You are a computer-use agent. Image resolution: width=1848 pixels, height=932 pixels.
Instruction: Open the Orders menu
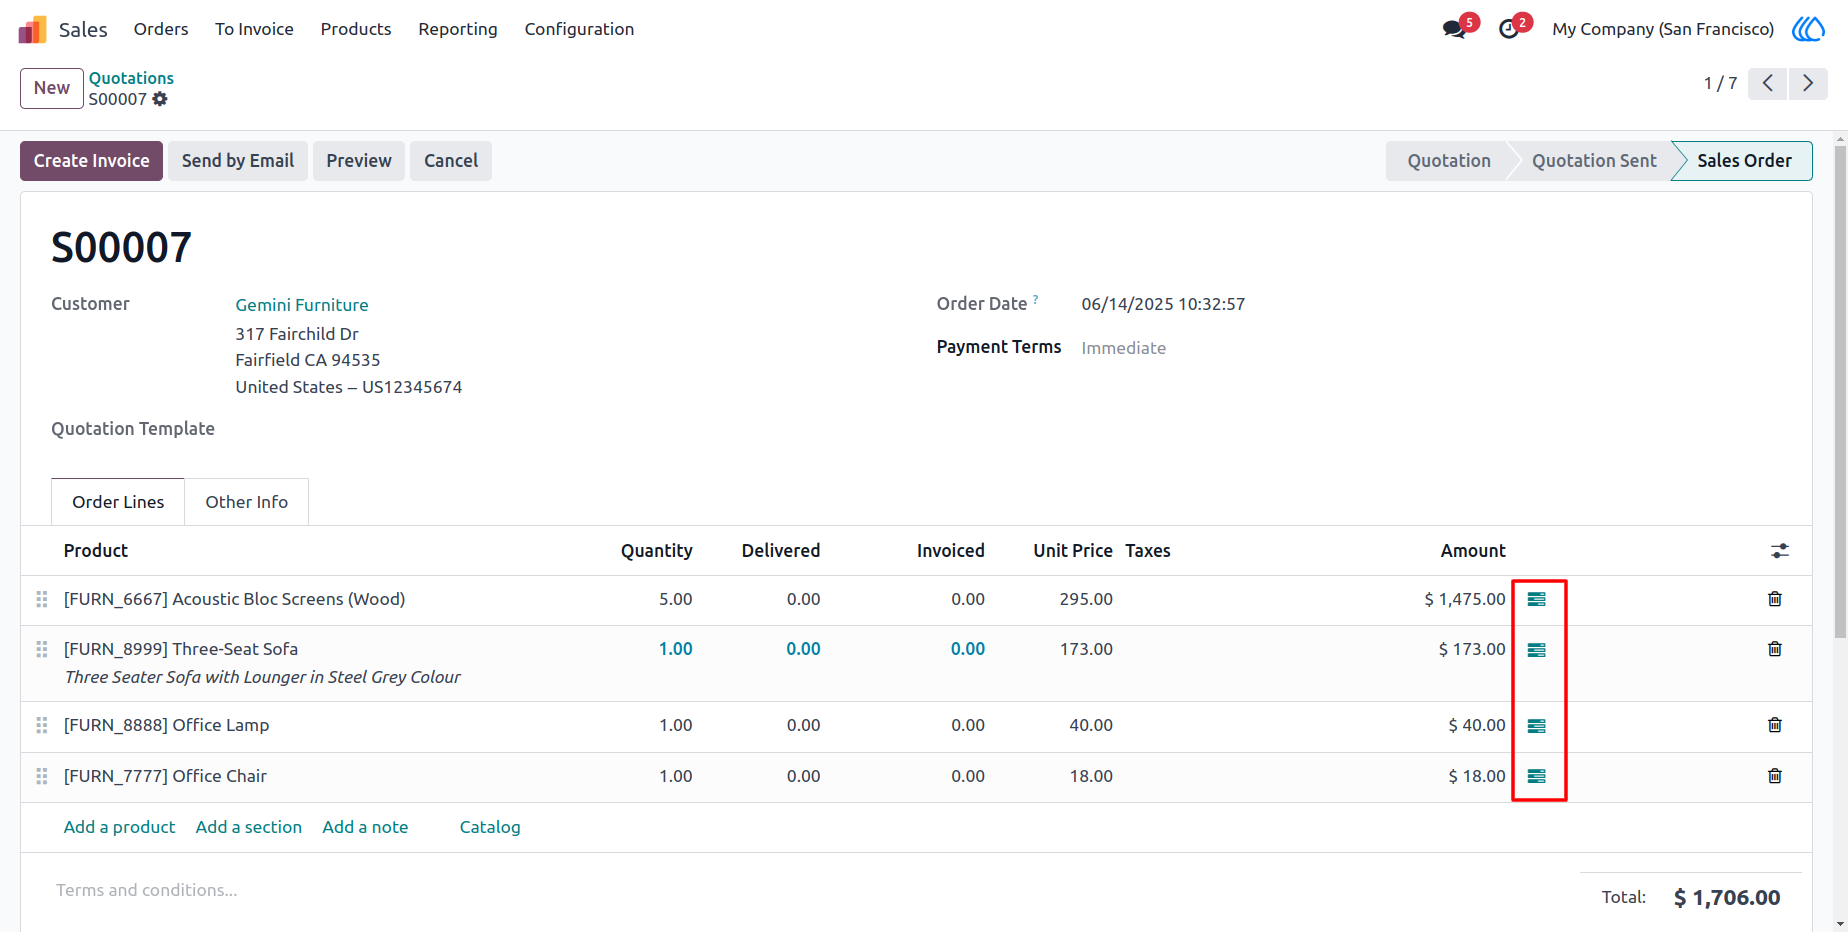coord(161,29)
